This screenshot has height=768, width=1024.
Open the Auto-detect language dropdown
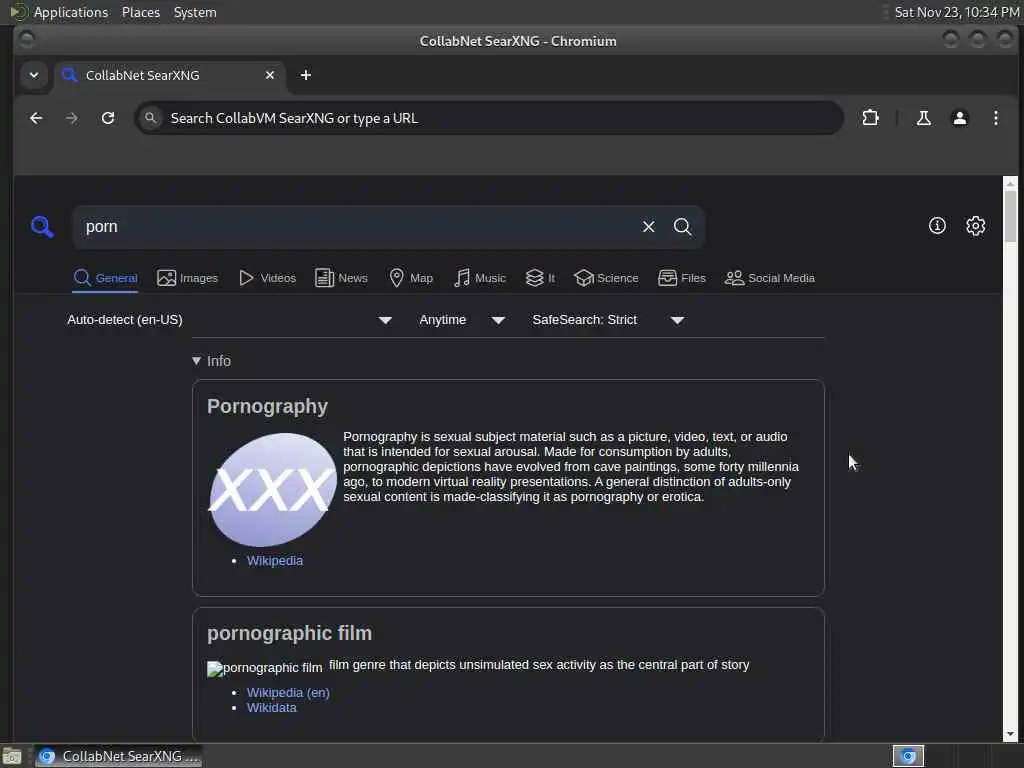[229, 320]
